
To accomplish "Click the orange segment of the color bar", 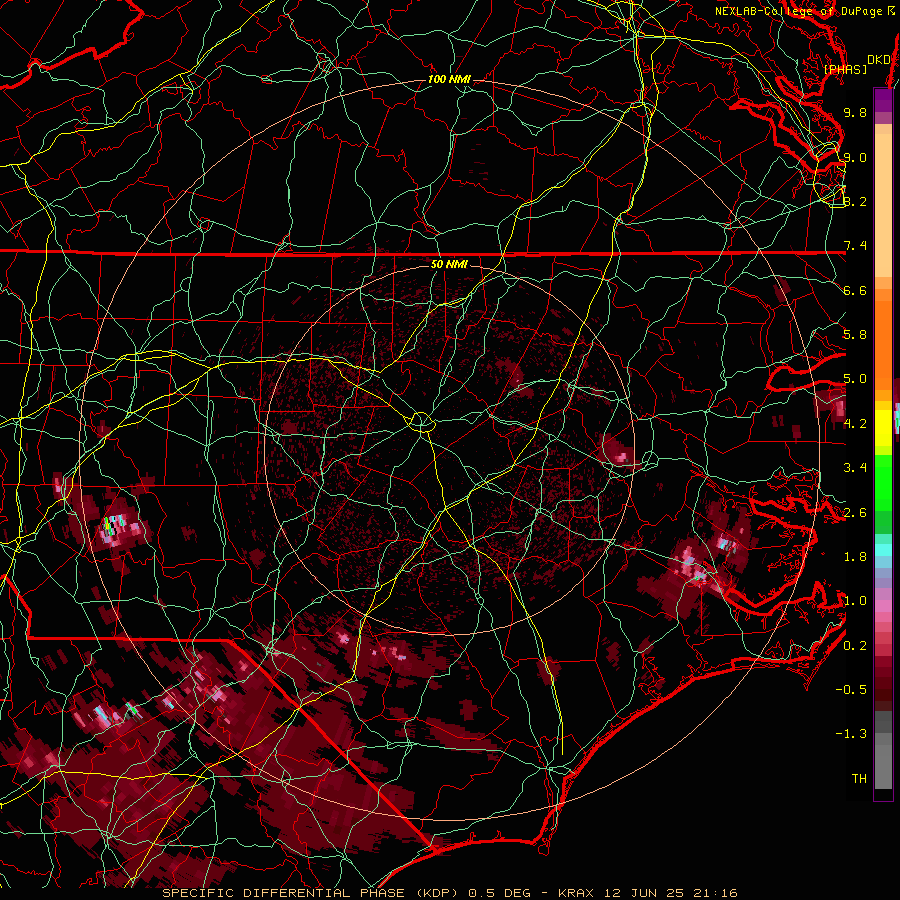I will tap(883, 344).
